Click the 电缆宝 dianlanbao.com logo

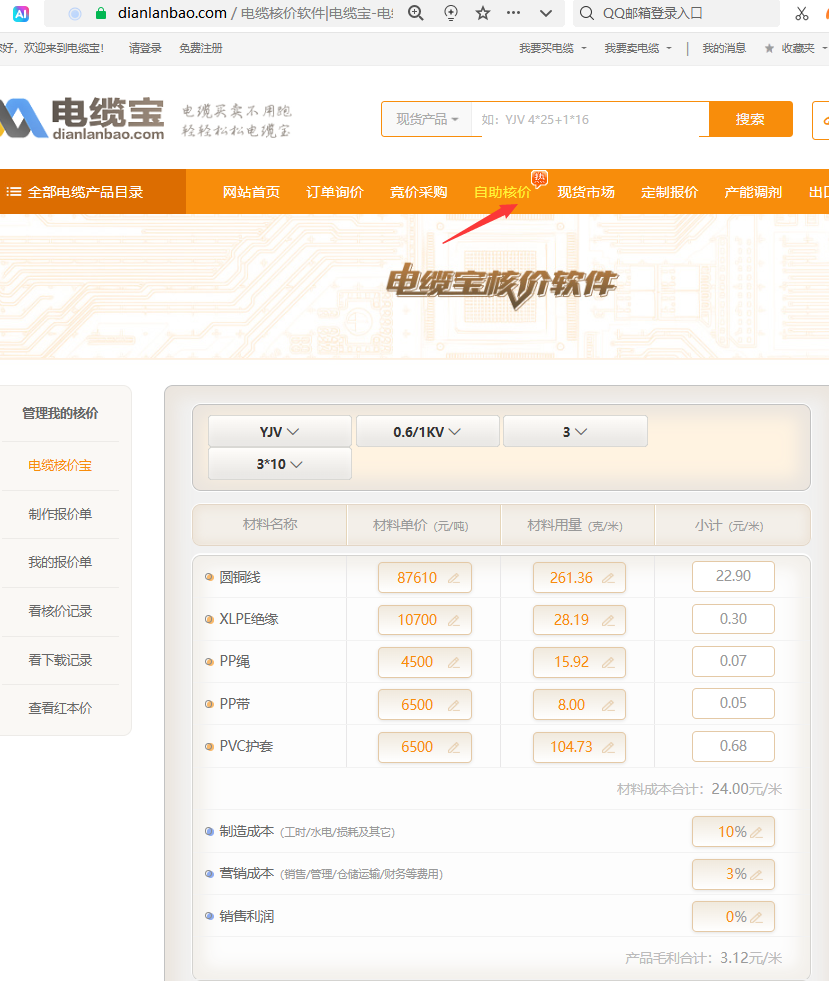(82, 118)
